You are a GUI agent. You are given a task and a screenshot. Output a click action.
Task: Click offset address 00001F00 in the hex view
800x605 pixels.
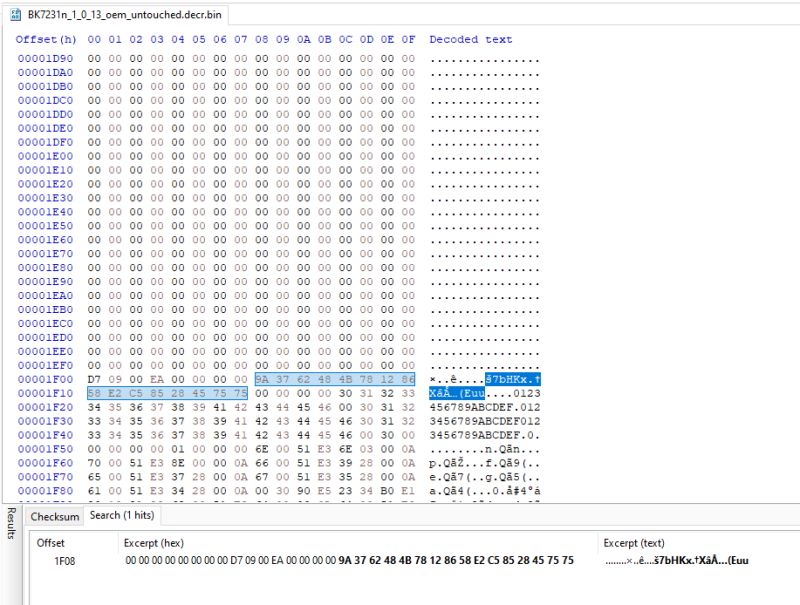point(48,378)
